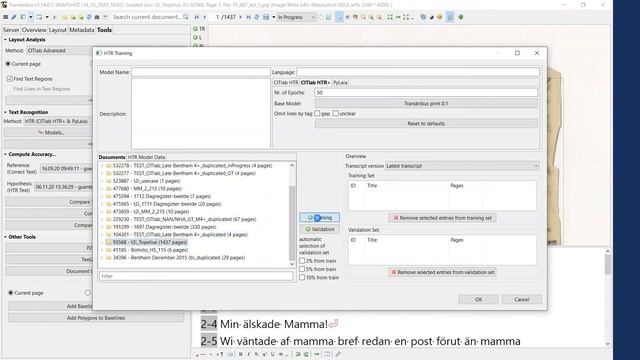Screen dimensions: 640x360
Task: Open the Server tab
Action: 11,30
